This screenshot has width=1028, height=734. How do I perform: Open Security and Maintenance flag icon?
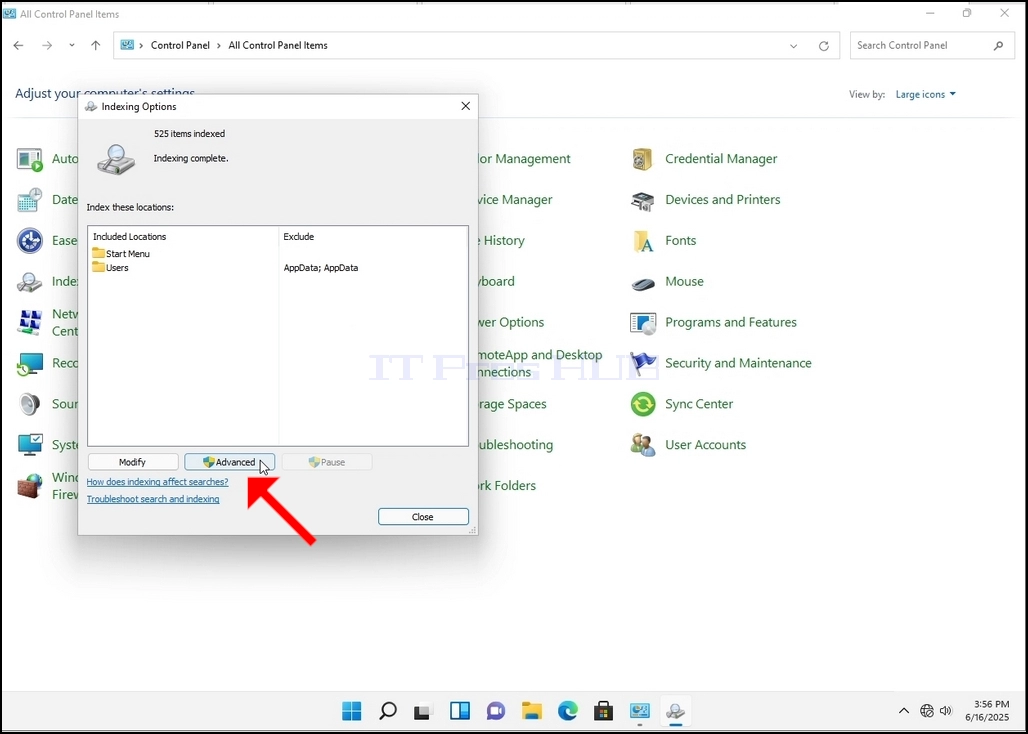642,364
